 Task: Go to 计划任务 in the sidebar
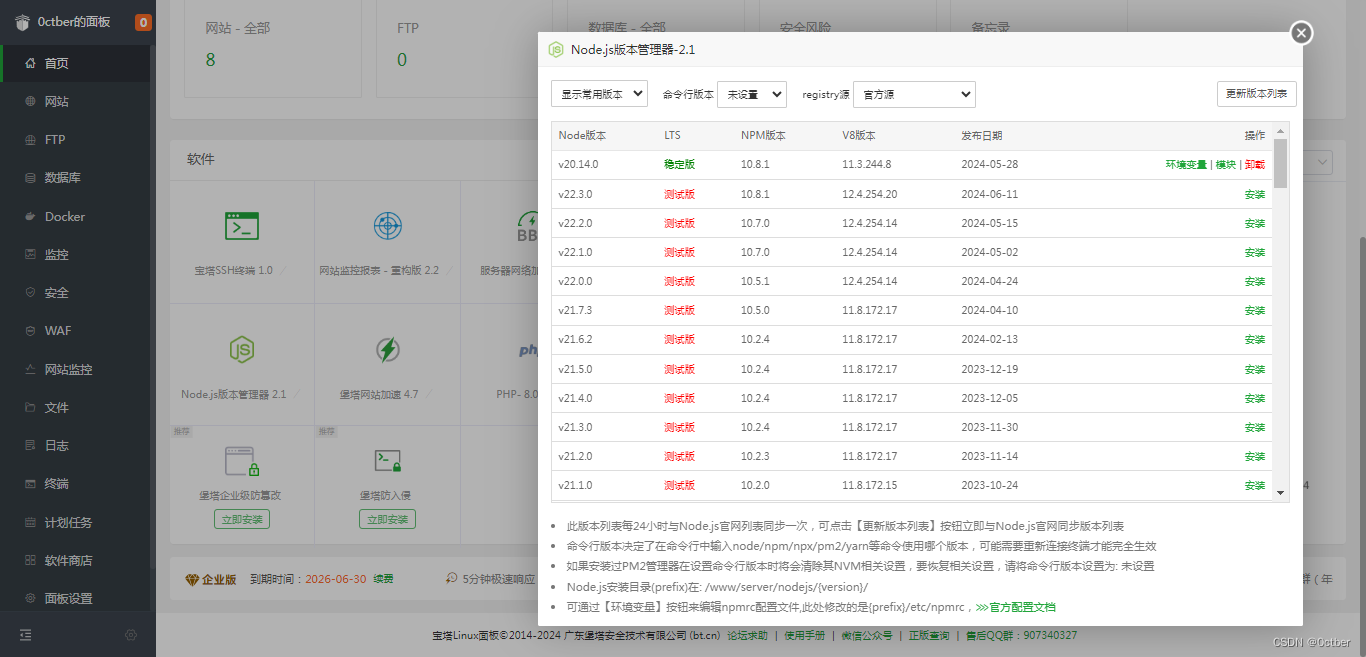tap(69, 523)
